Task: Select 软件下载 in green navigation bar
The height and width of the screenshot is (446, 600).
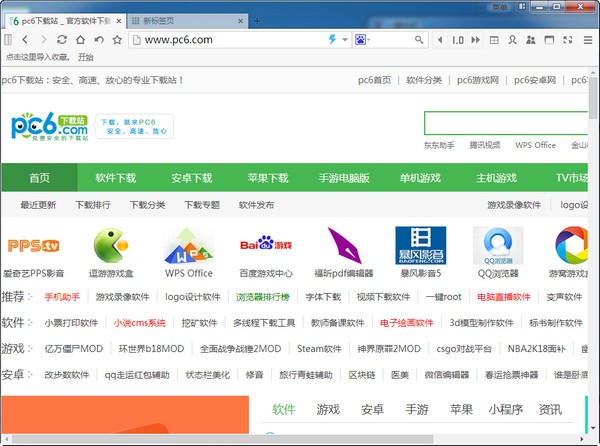Action: point(115,178)
